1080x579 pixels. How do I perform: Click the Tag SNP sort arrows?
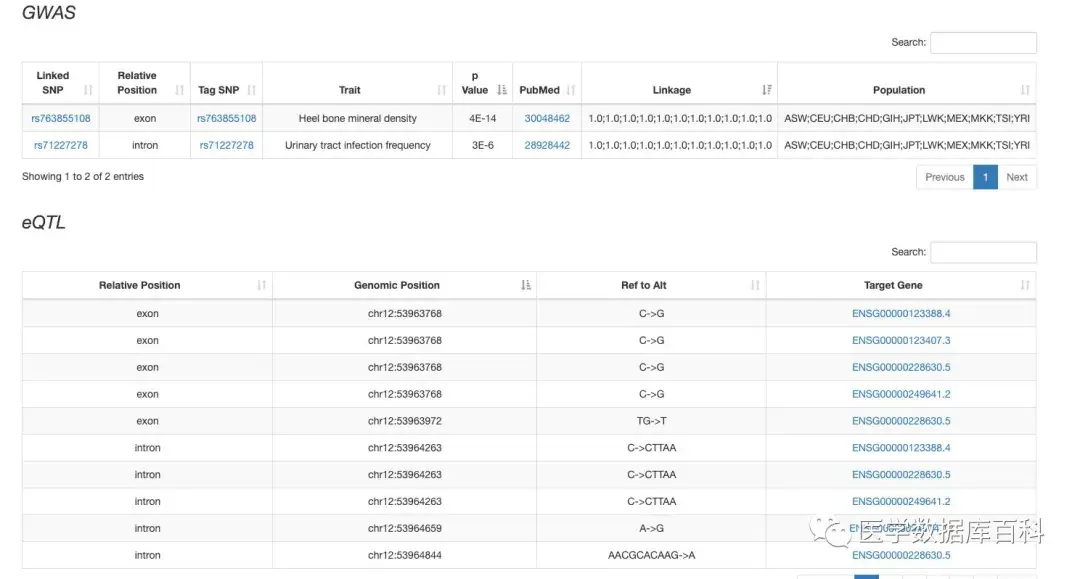[x=251, y=90]
